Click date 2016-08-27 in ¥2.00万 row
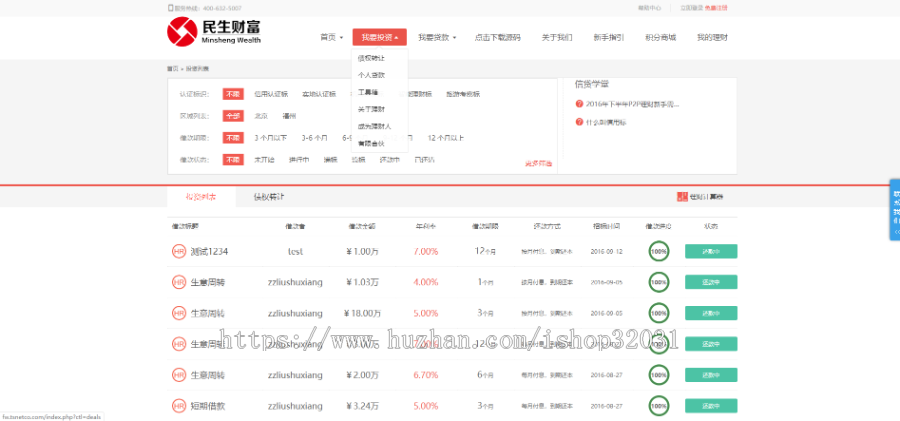900x421 pixels. (606, 375)
